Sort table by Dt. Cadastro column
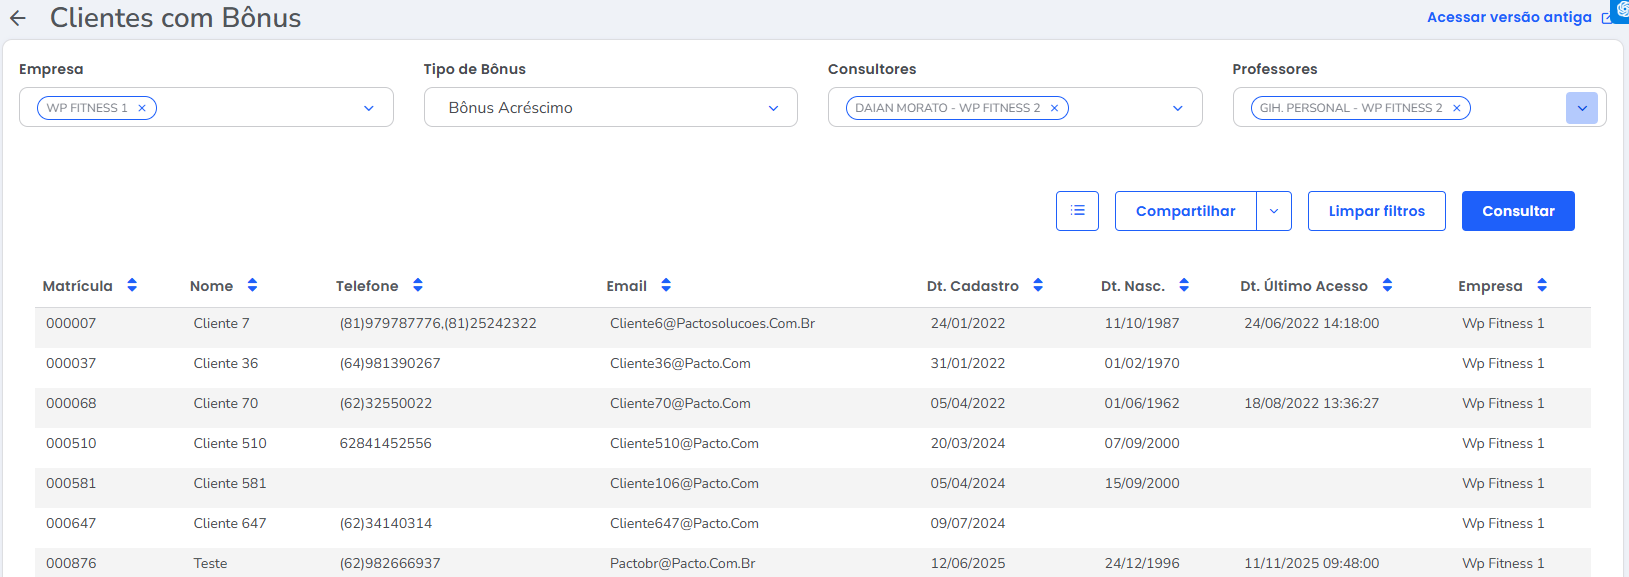The height and width of the screenshot is (577, 1629). tap(1038, 286)
